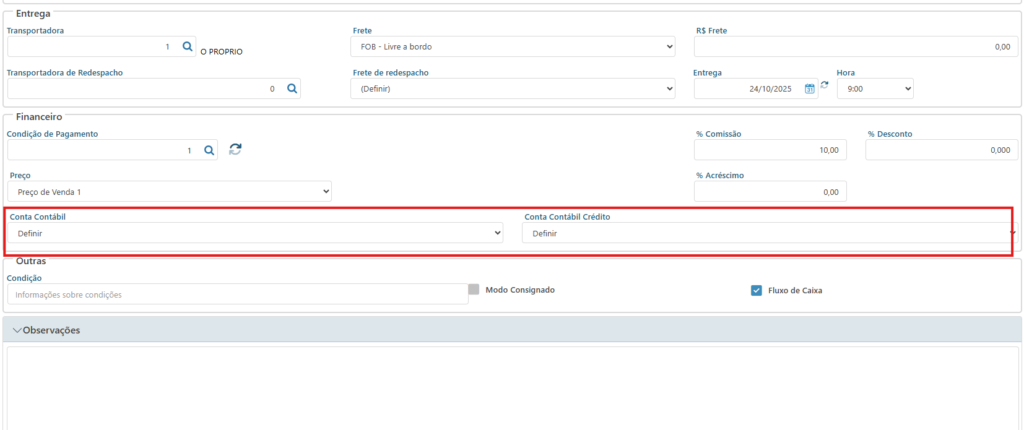Click the % Comissão input field
Screen dimensions: 1024x430
pyautogui.click(x=770, y=149)
